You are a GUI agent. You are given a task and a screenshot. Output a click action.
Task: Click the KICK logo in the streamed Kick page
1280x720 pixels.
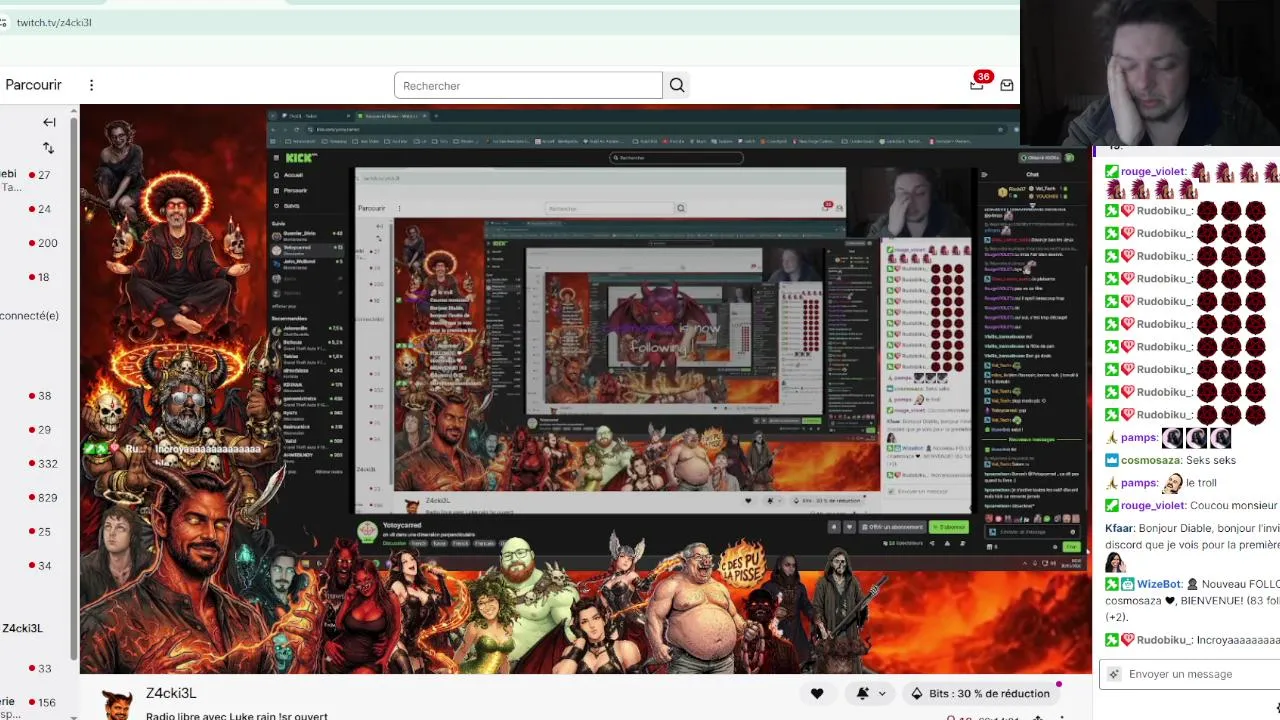click(x=300, y=158)
